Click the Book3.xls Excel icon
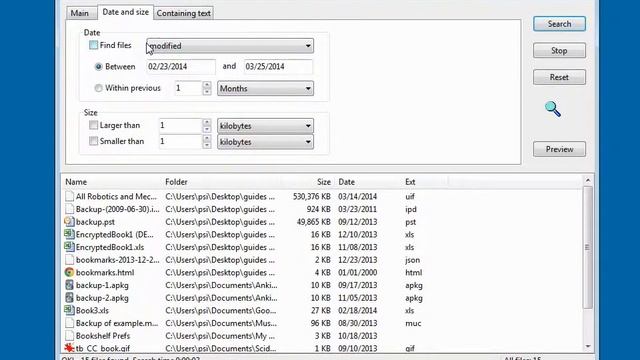Image resolution: width=640 pixels, height=360 pixels. click(69, 310)
